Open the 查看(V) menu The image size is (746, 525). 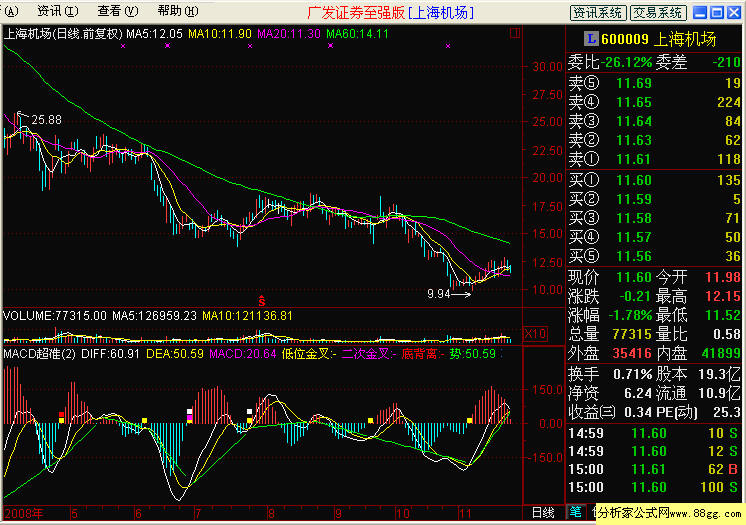(x=118, y=11)
